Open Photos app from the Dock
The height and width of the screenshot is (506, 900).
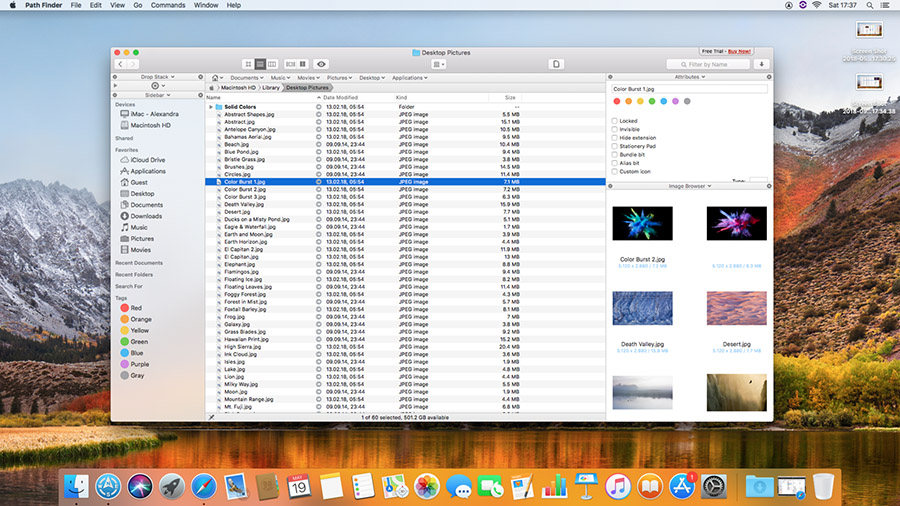(x=426, y=486)
